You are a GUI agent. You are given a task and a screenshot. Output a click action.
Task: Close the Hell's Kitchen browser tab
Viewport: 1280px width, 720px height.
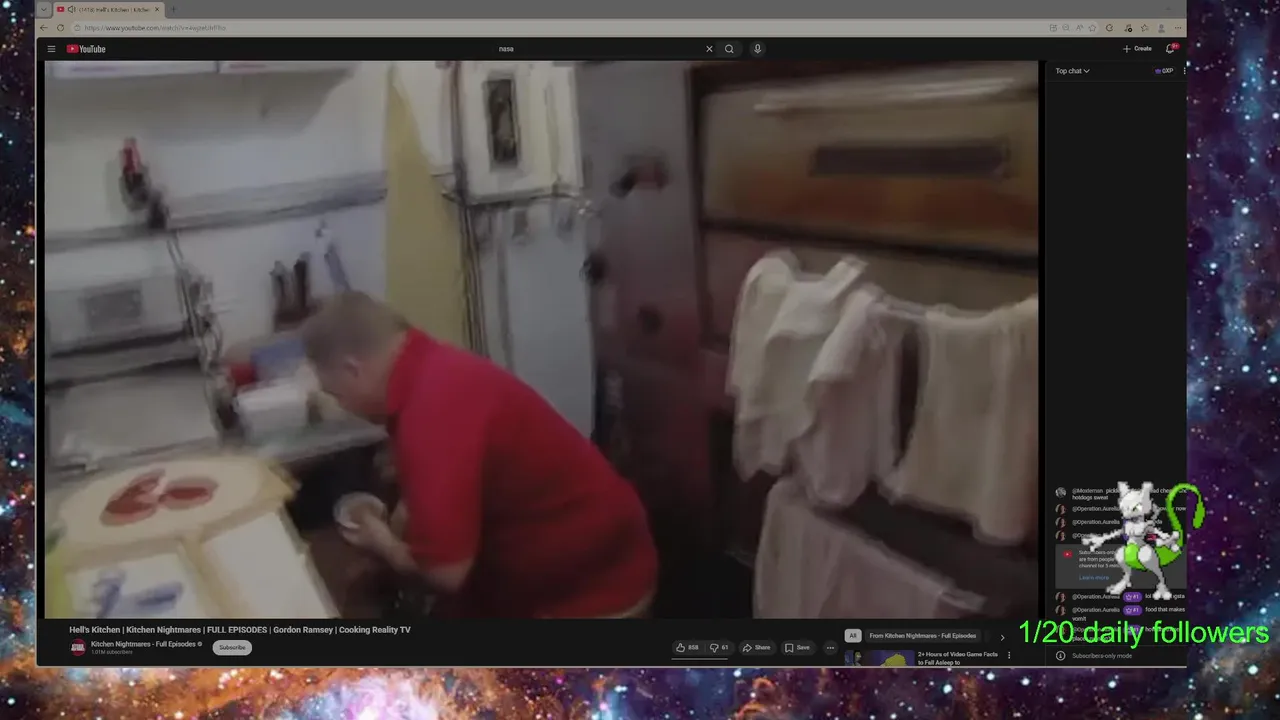157,9
